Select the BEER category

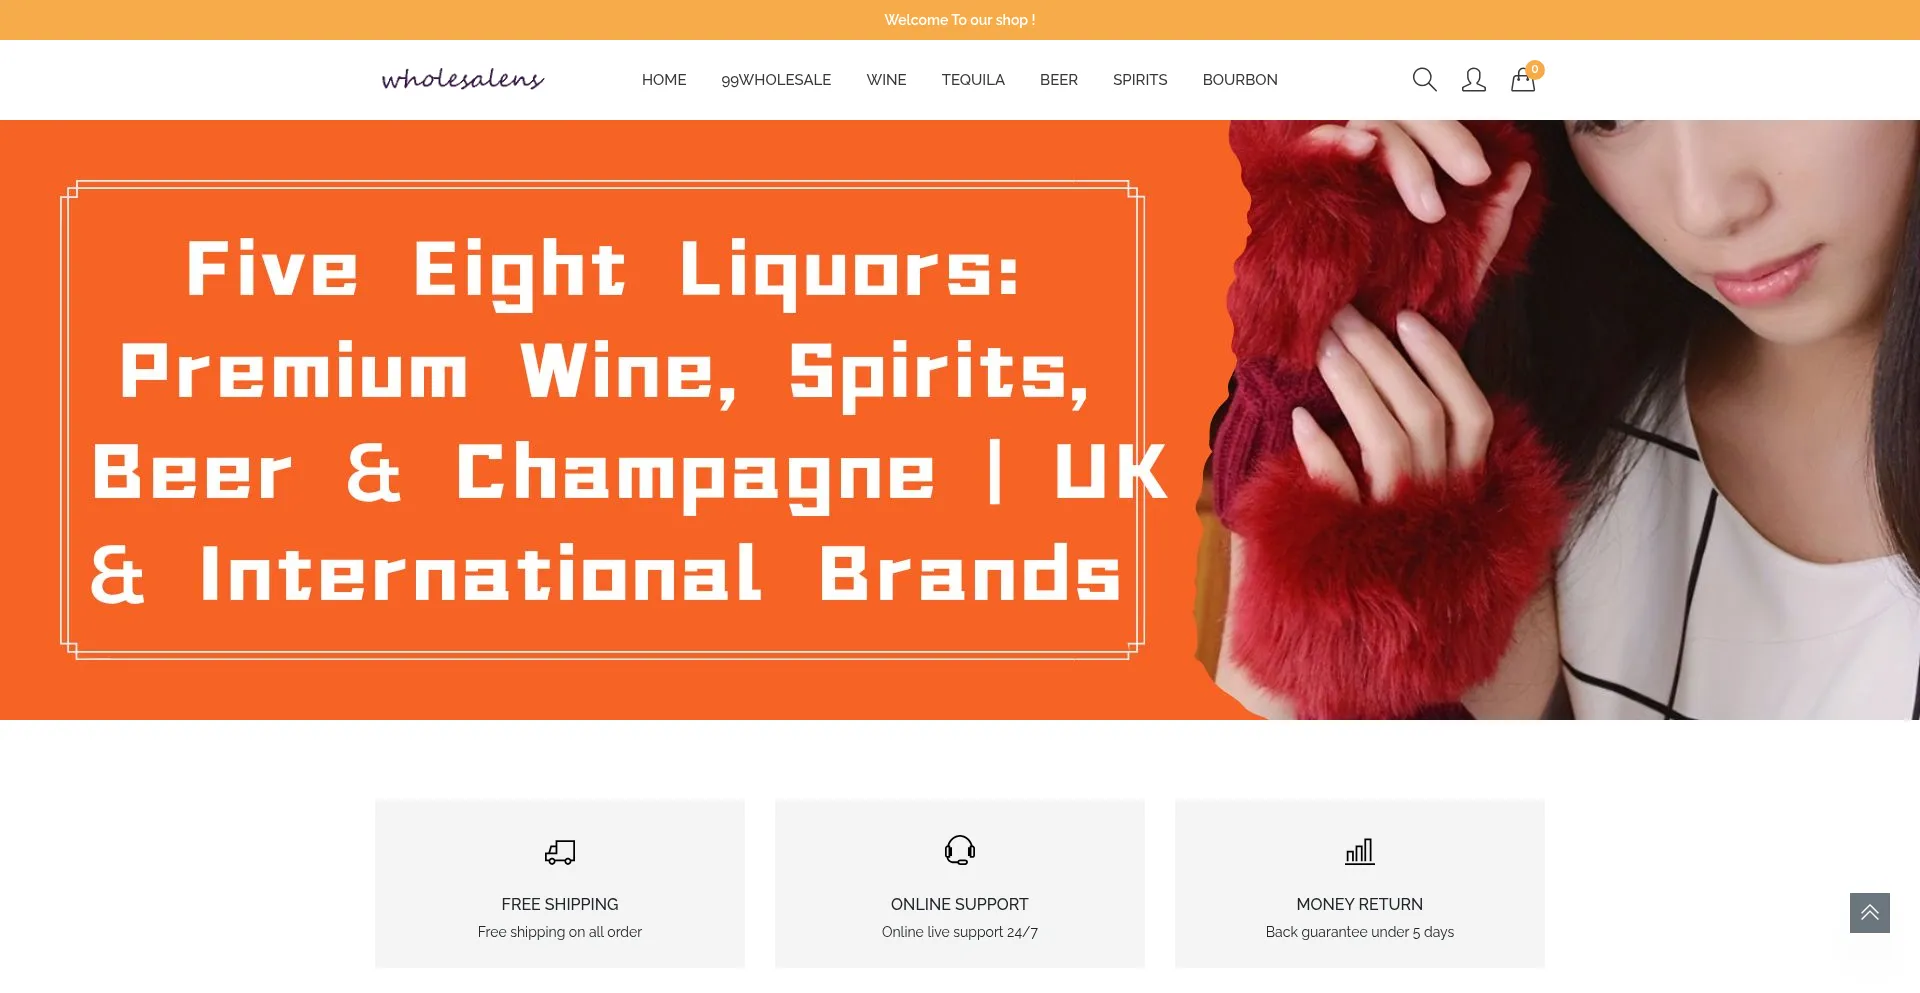(1058, 80)
